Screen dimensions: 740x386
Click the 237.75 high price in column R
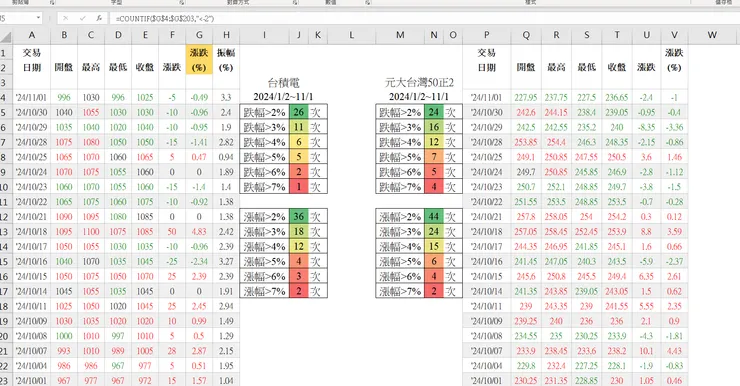click(x=556, y=98)
